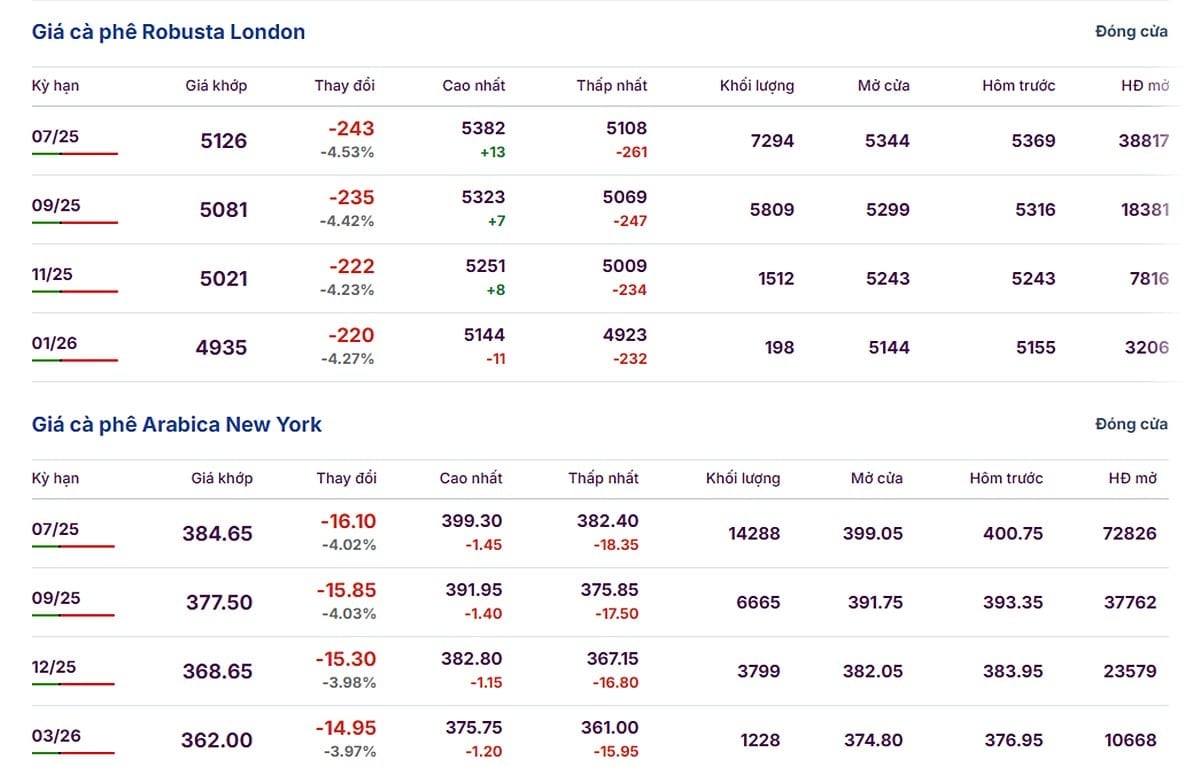Click the Giá cà phê Robusta London heading
Image resolution: width=1200 pixels, height=767 pixels.
tap(169, 32)
